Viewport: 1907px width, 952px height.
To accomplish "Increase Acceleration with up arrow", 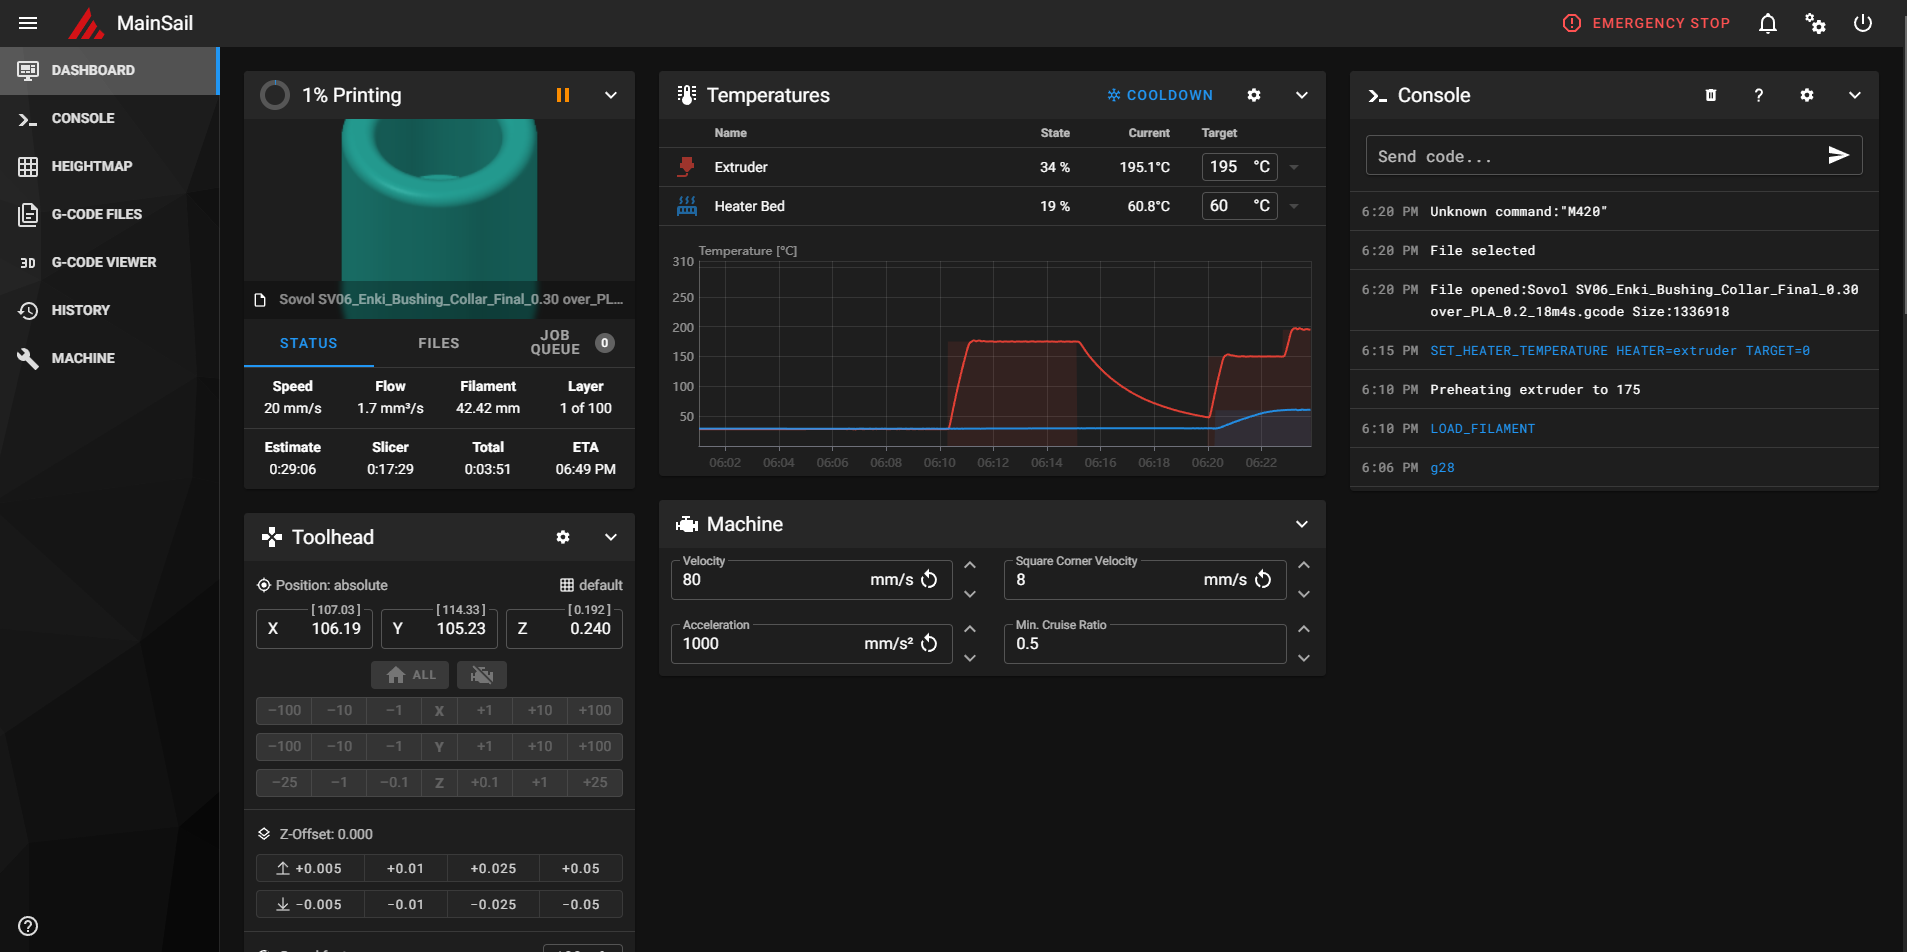I will pos(969,630).
